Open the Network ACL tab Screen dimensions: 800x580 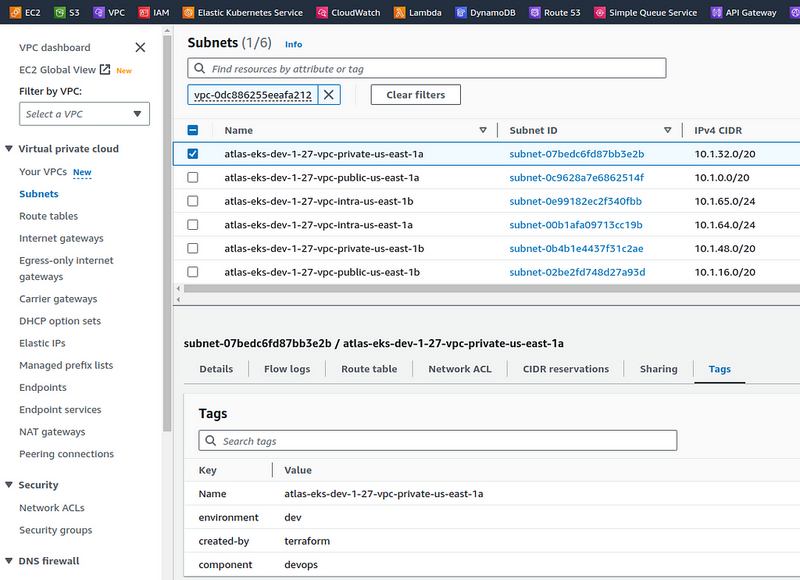[x=460, y=369]
